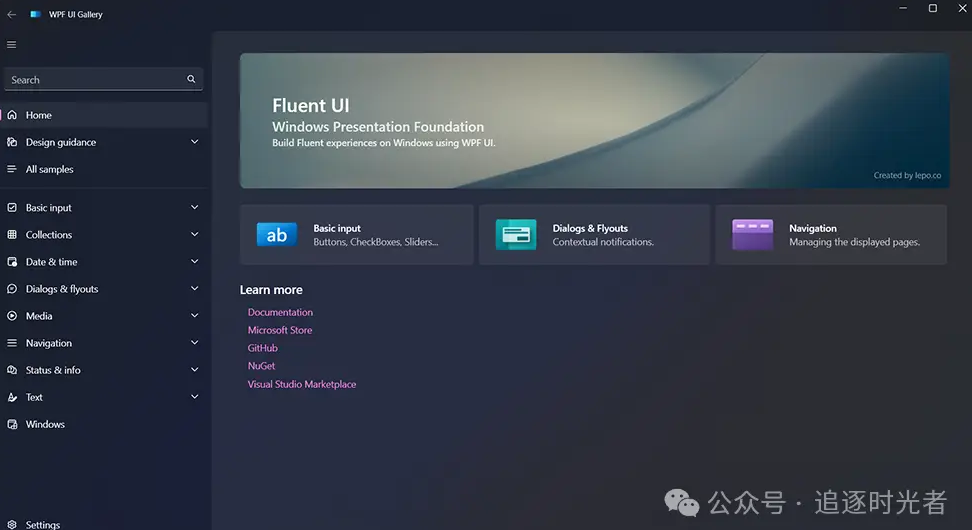The width and height of the screenshot is (972, 530).
Task: Toggle the hamburger navigation pane button
Action: 12,45
